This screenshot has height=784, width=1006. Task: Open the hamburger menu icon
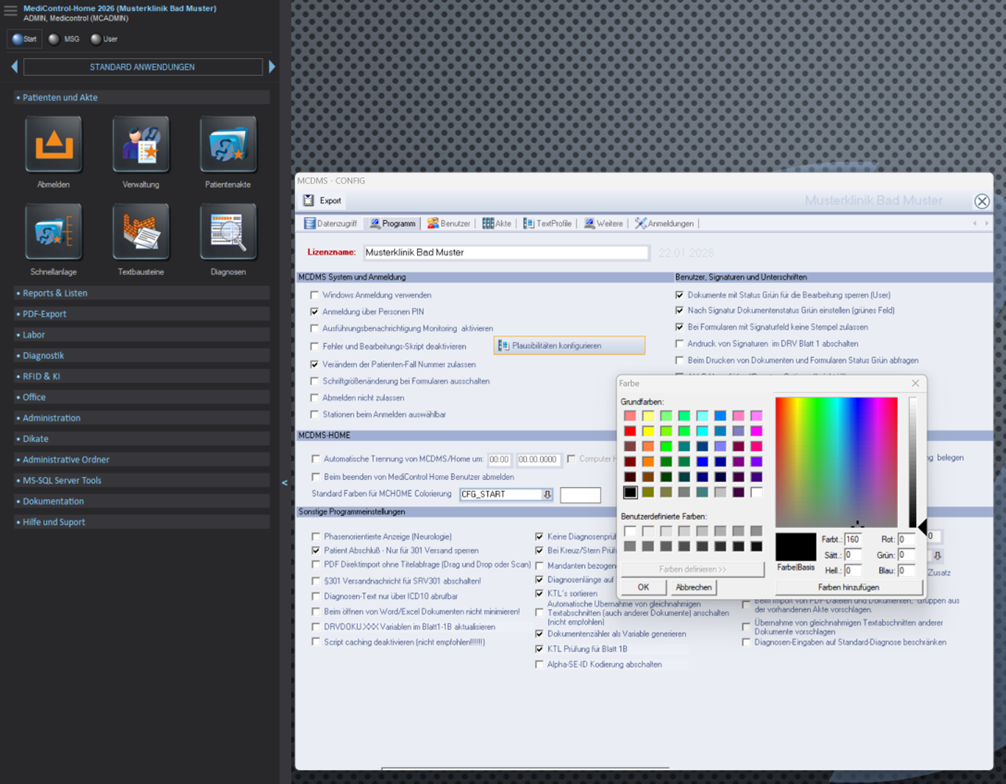coord(10,12)
